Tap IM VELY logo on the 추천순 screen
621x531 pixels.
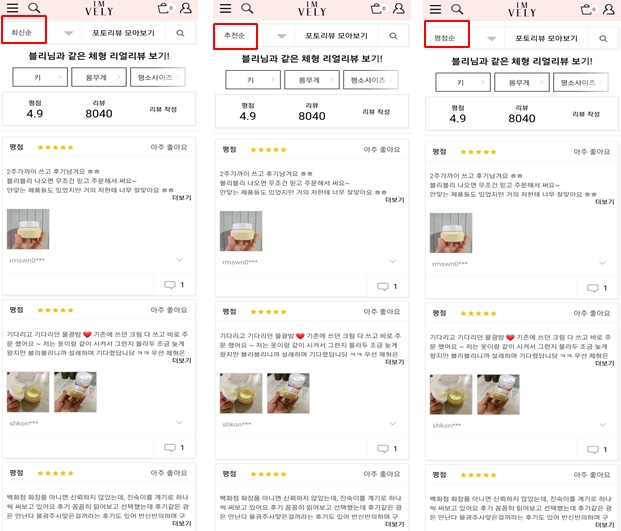point(312,8)
